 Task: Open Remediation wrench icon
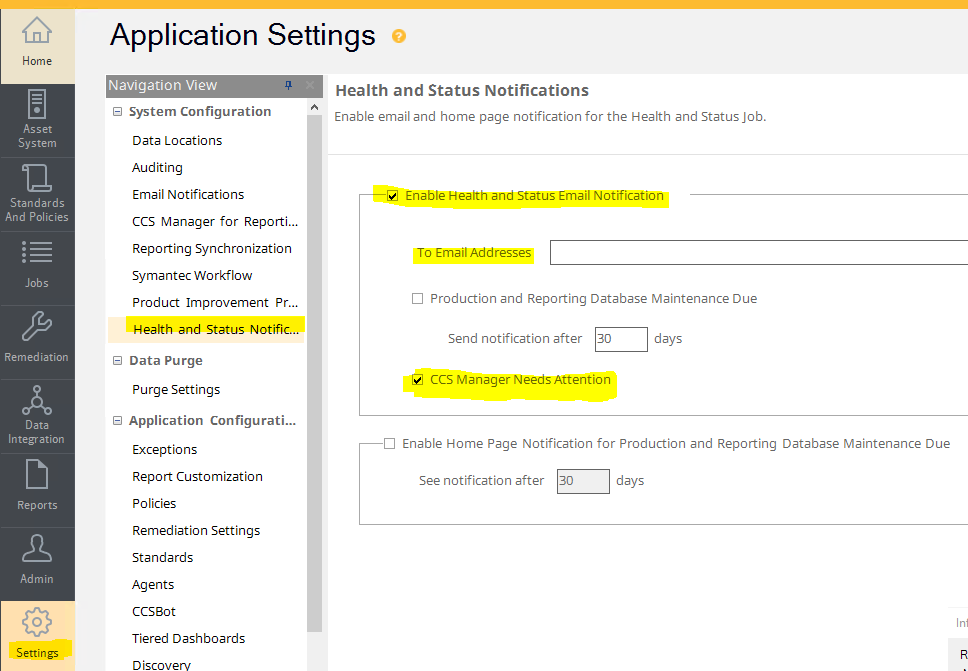pyautogui.click(x=37, y=339)
